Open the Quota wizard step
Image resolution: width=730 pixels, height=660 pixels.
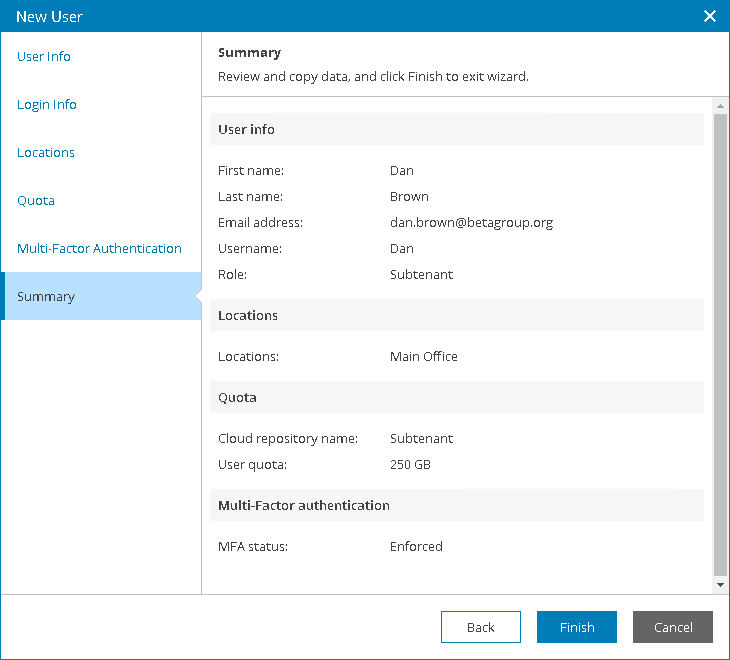[x=36, y=201]
